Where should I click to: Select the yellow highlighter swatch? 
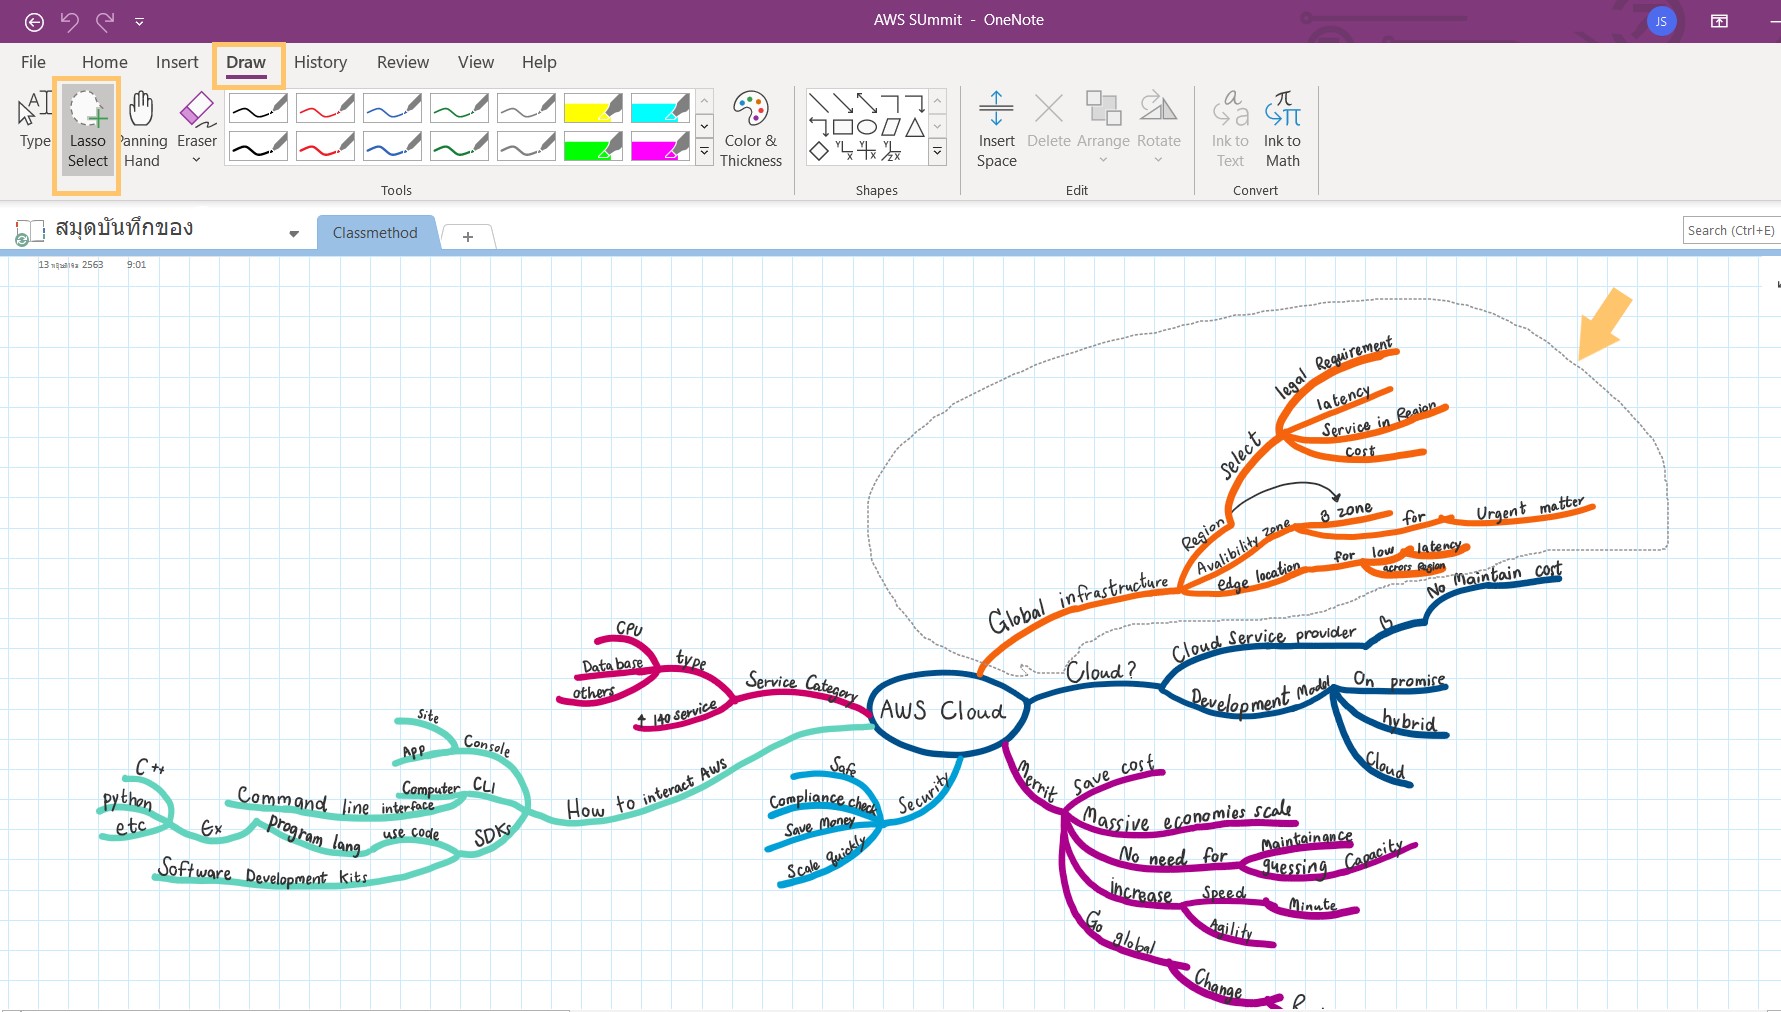coord(592,108)
